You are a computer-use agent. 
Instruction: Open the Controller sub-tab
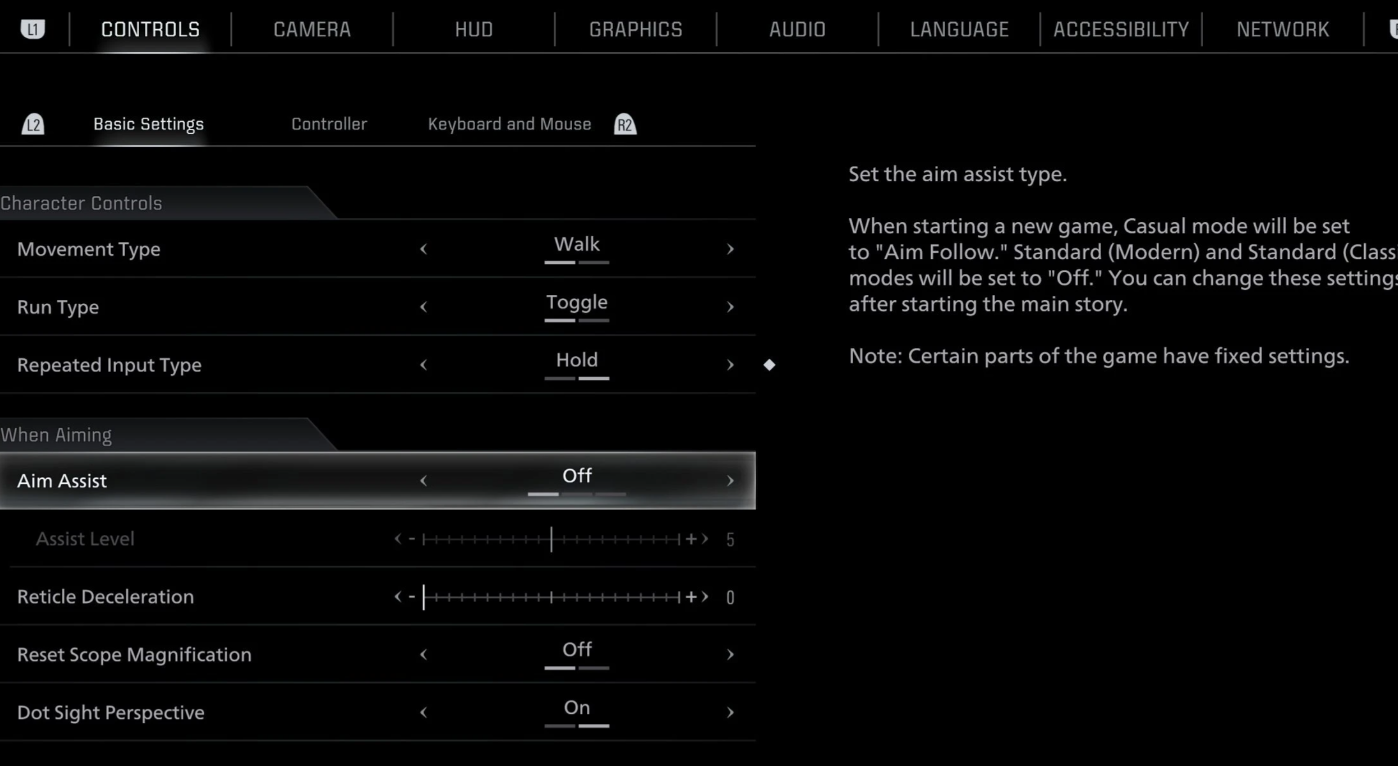click(x=329, y=124)
